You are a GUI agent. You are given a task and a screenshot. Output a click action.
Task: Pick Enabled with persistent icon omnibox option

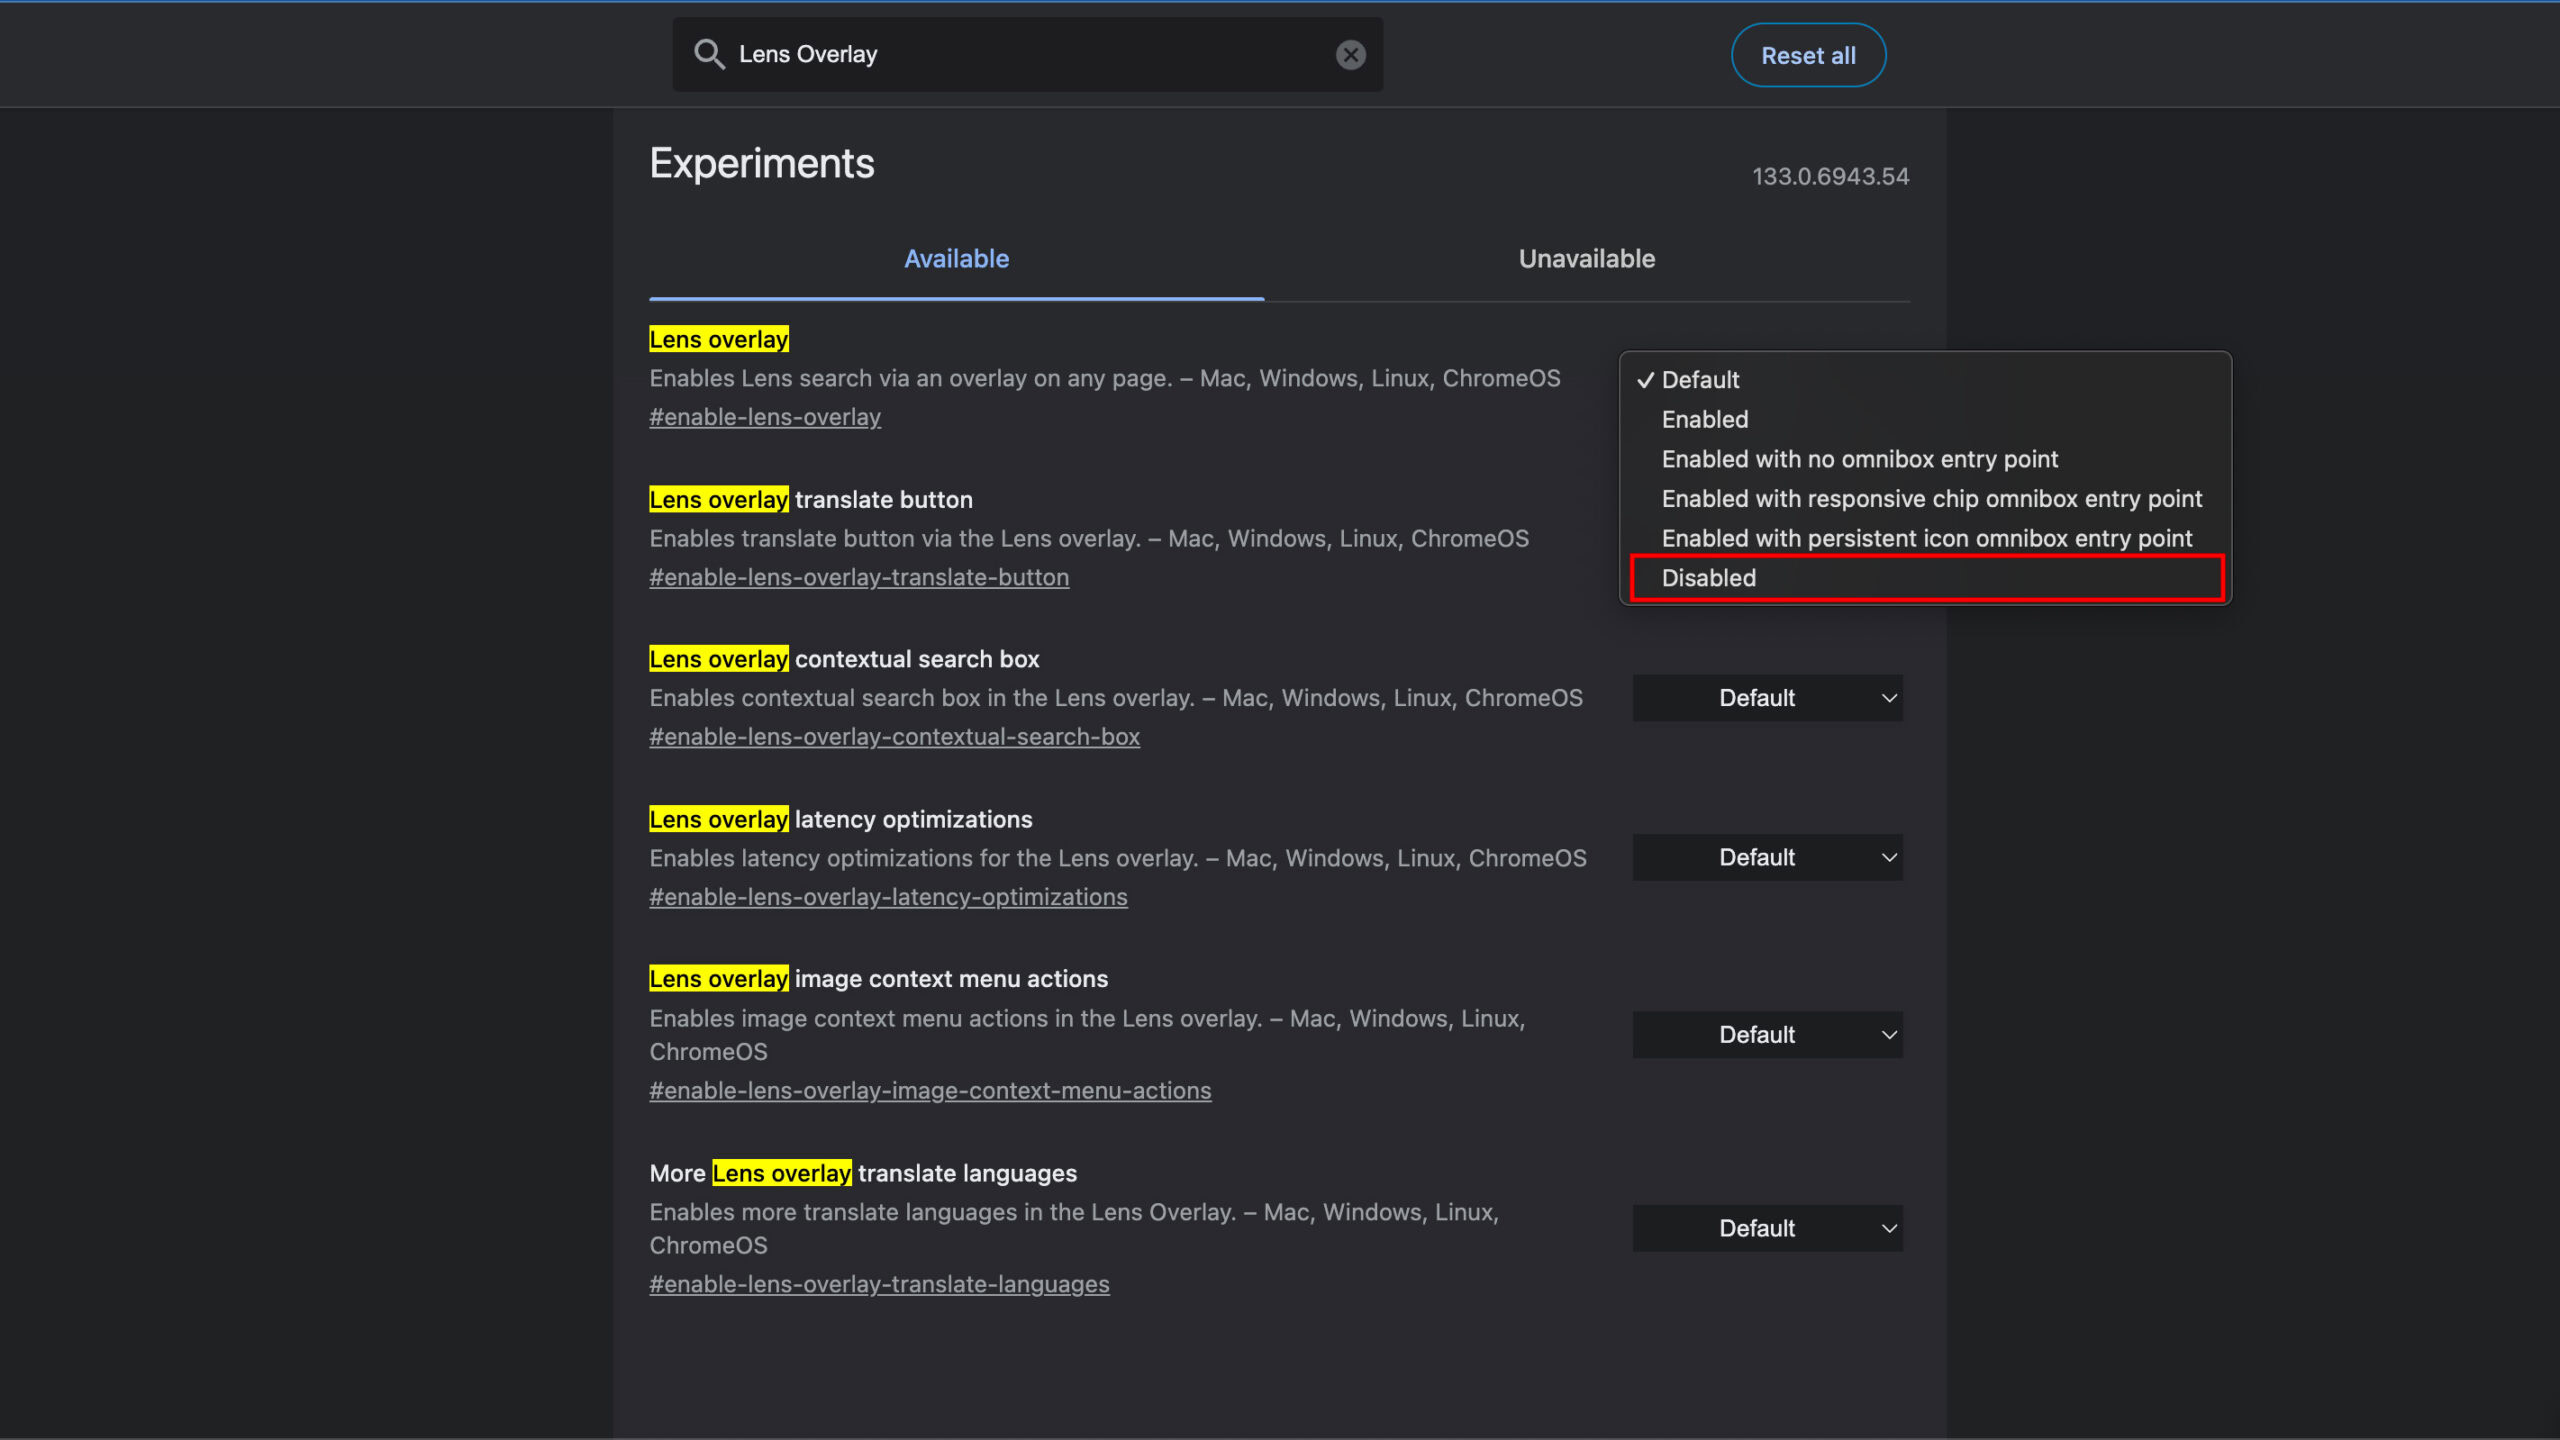click(x=1926, y=539)
